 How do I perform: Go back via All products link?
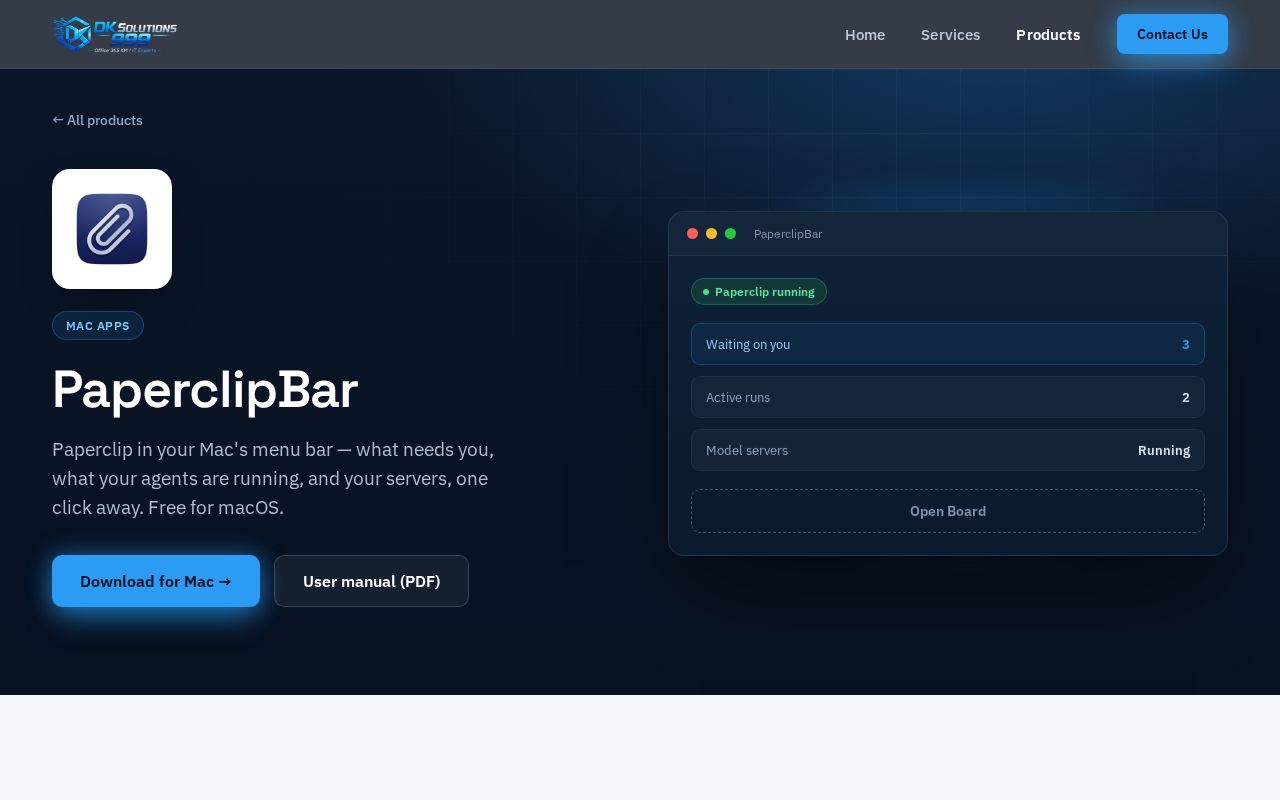tap(97, 120)
